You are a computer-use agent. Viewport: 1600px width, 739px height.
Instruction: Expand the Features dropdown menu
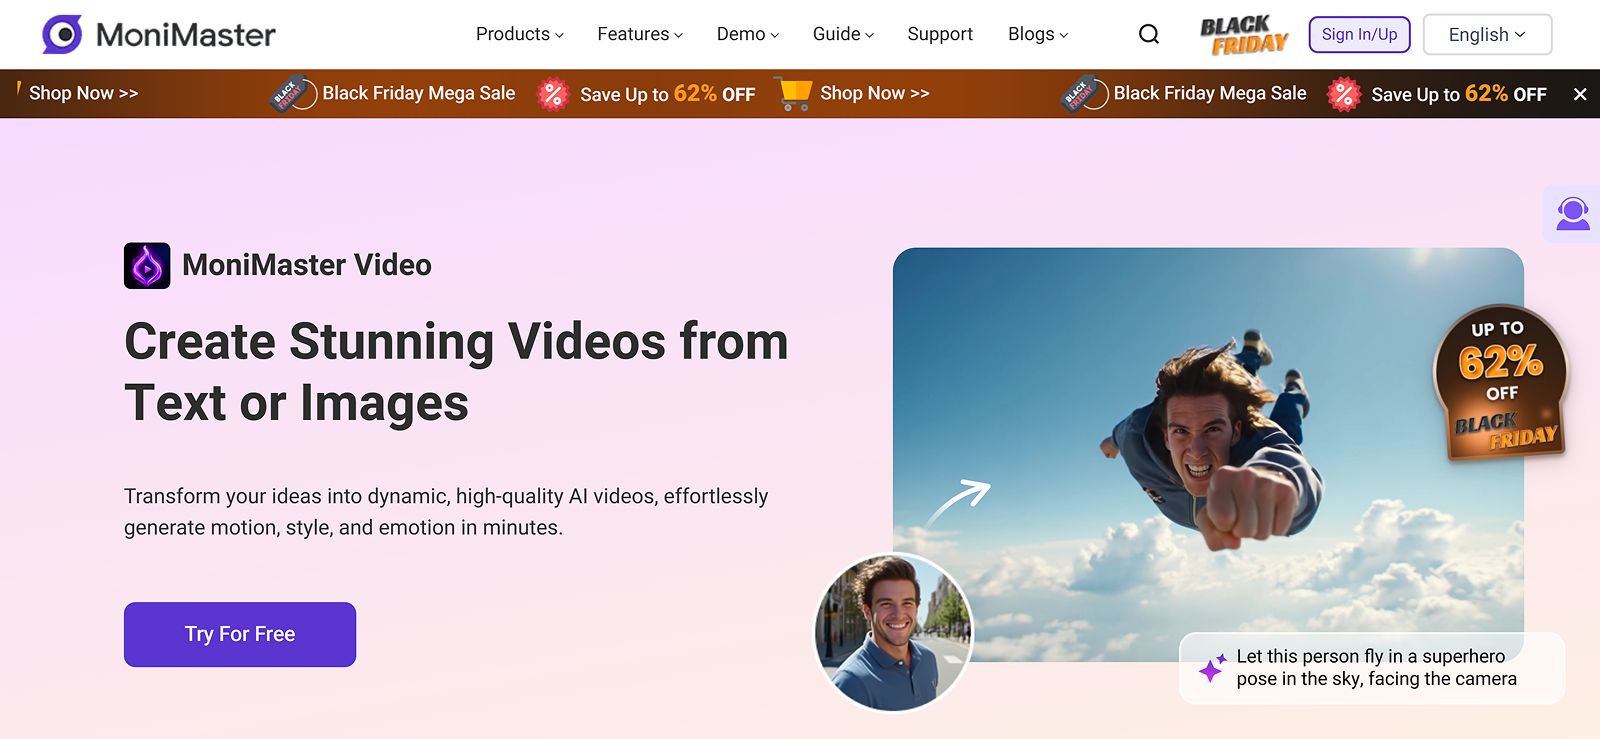tap(639, 34)
